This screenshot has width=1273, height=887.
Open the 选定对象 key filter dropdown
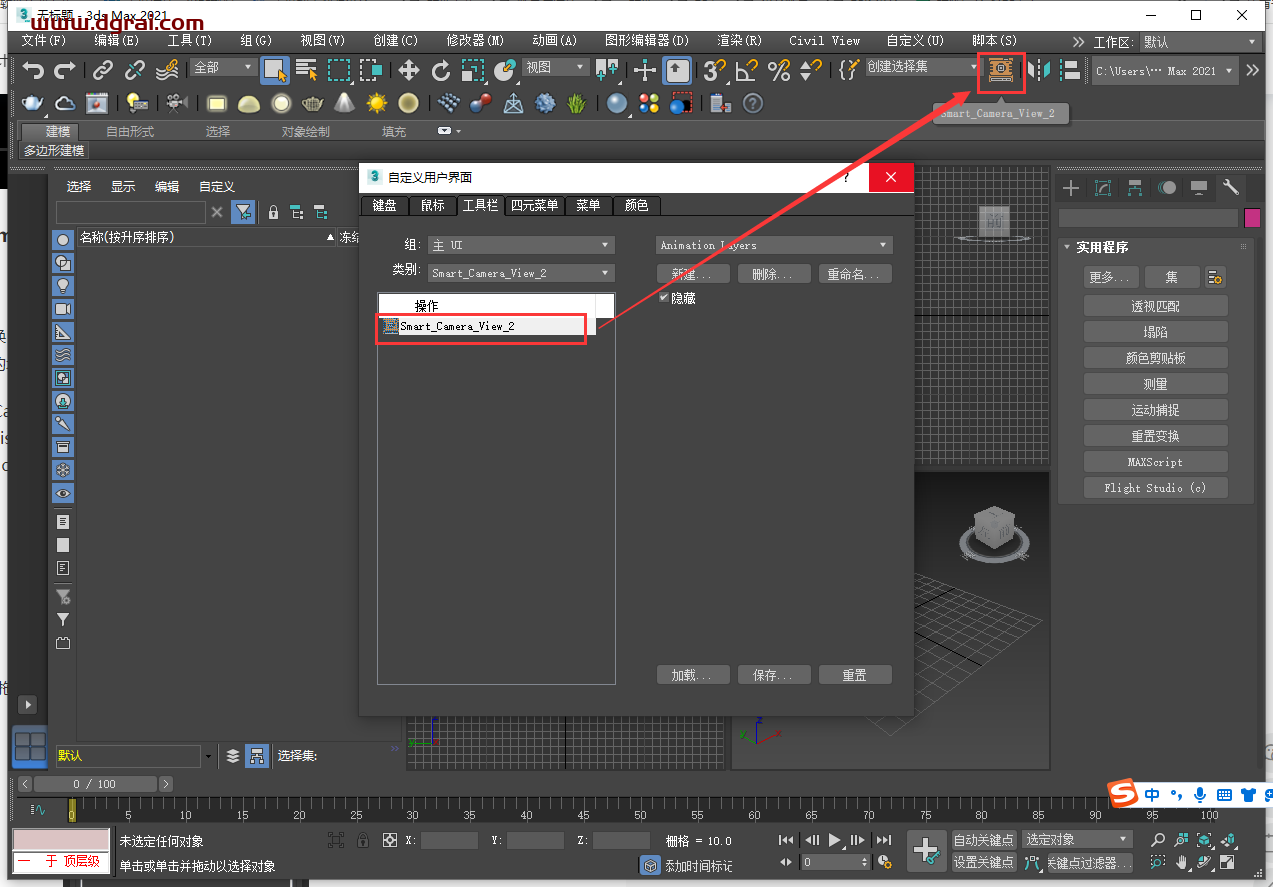(x=1076, y=840)
